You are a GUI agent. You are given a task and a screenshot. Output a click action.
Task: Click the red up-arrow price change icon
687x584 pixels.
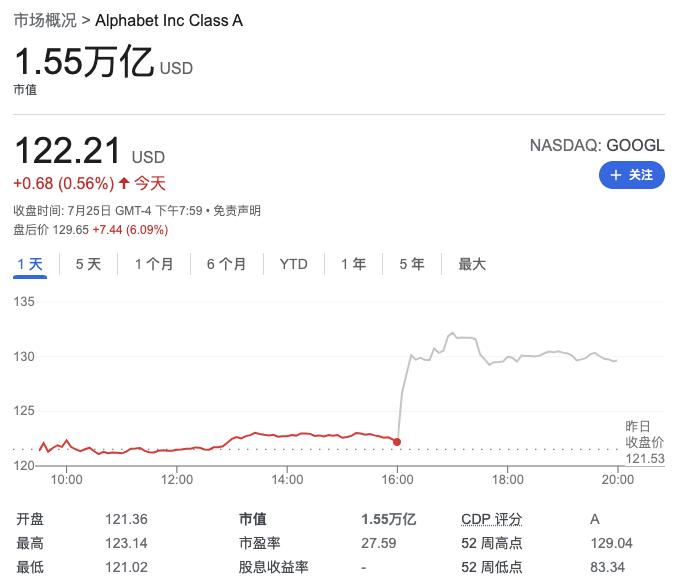pos(124,183)
